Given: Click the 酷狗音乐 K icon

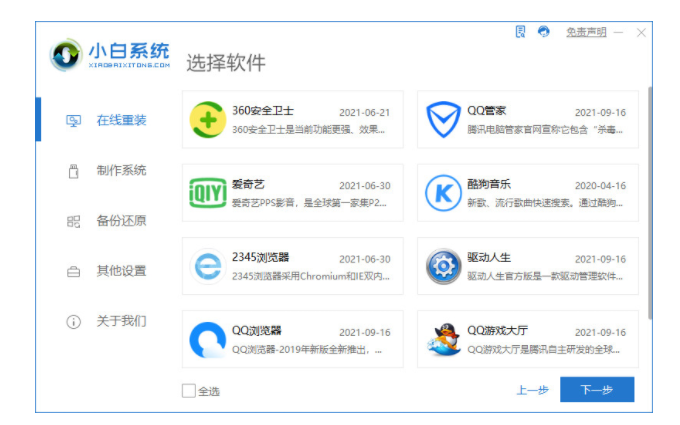Looking at the screenshot, I should tap(443, 193).
